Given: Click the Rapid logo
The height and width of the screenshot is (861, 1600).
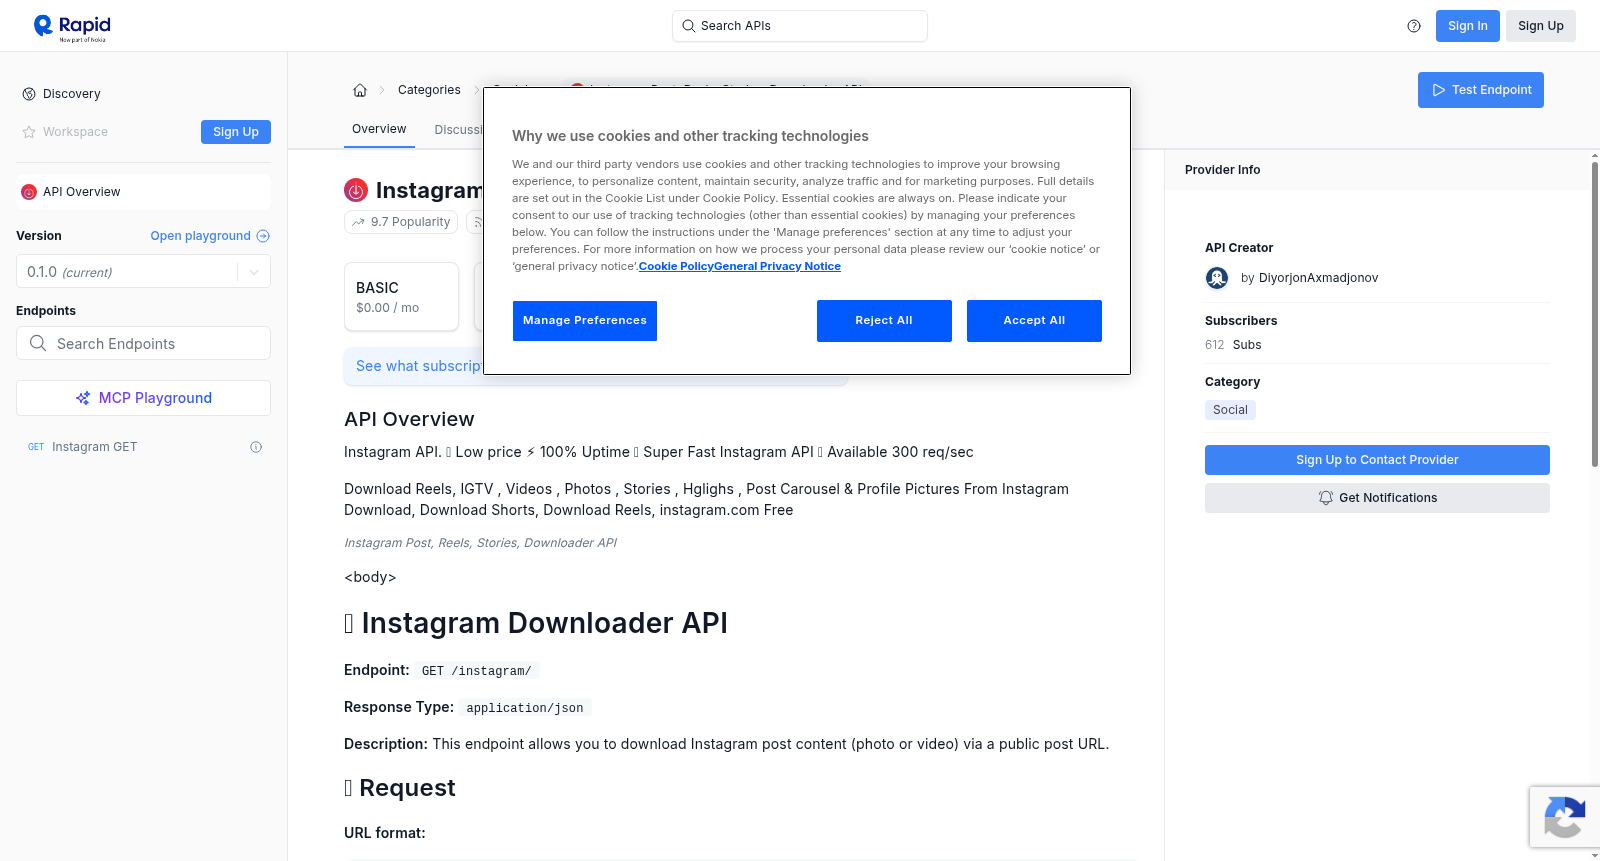Looking at the screenshot, I should click(x=72, y=27).
